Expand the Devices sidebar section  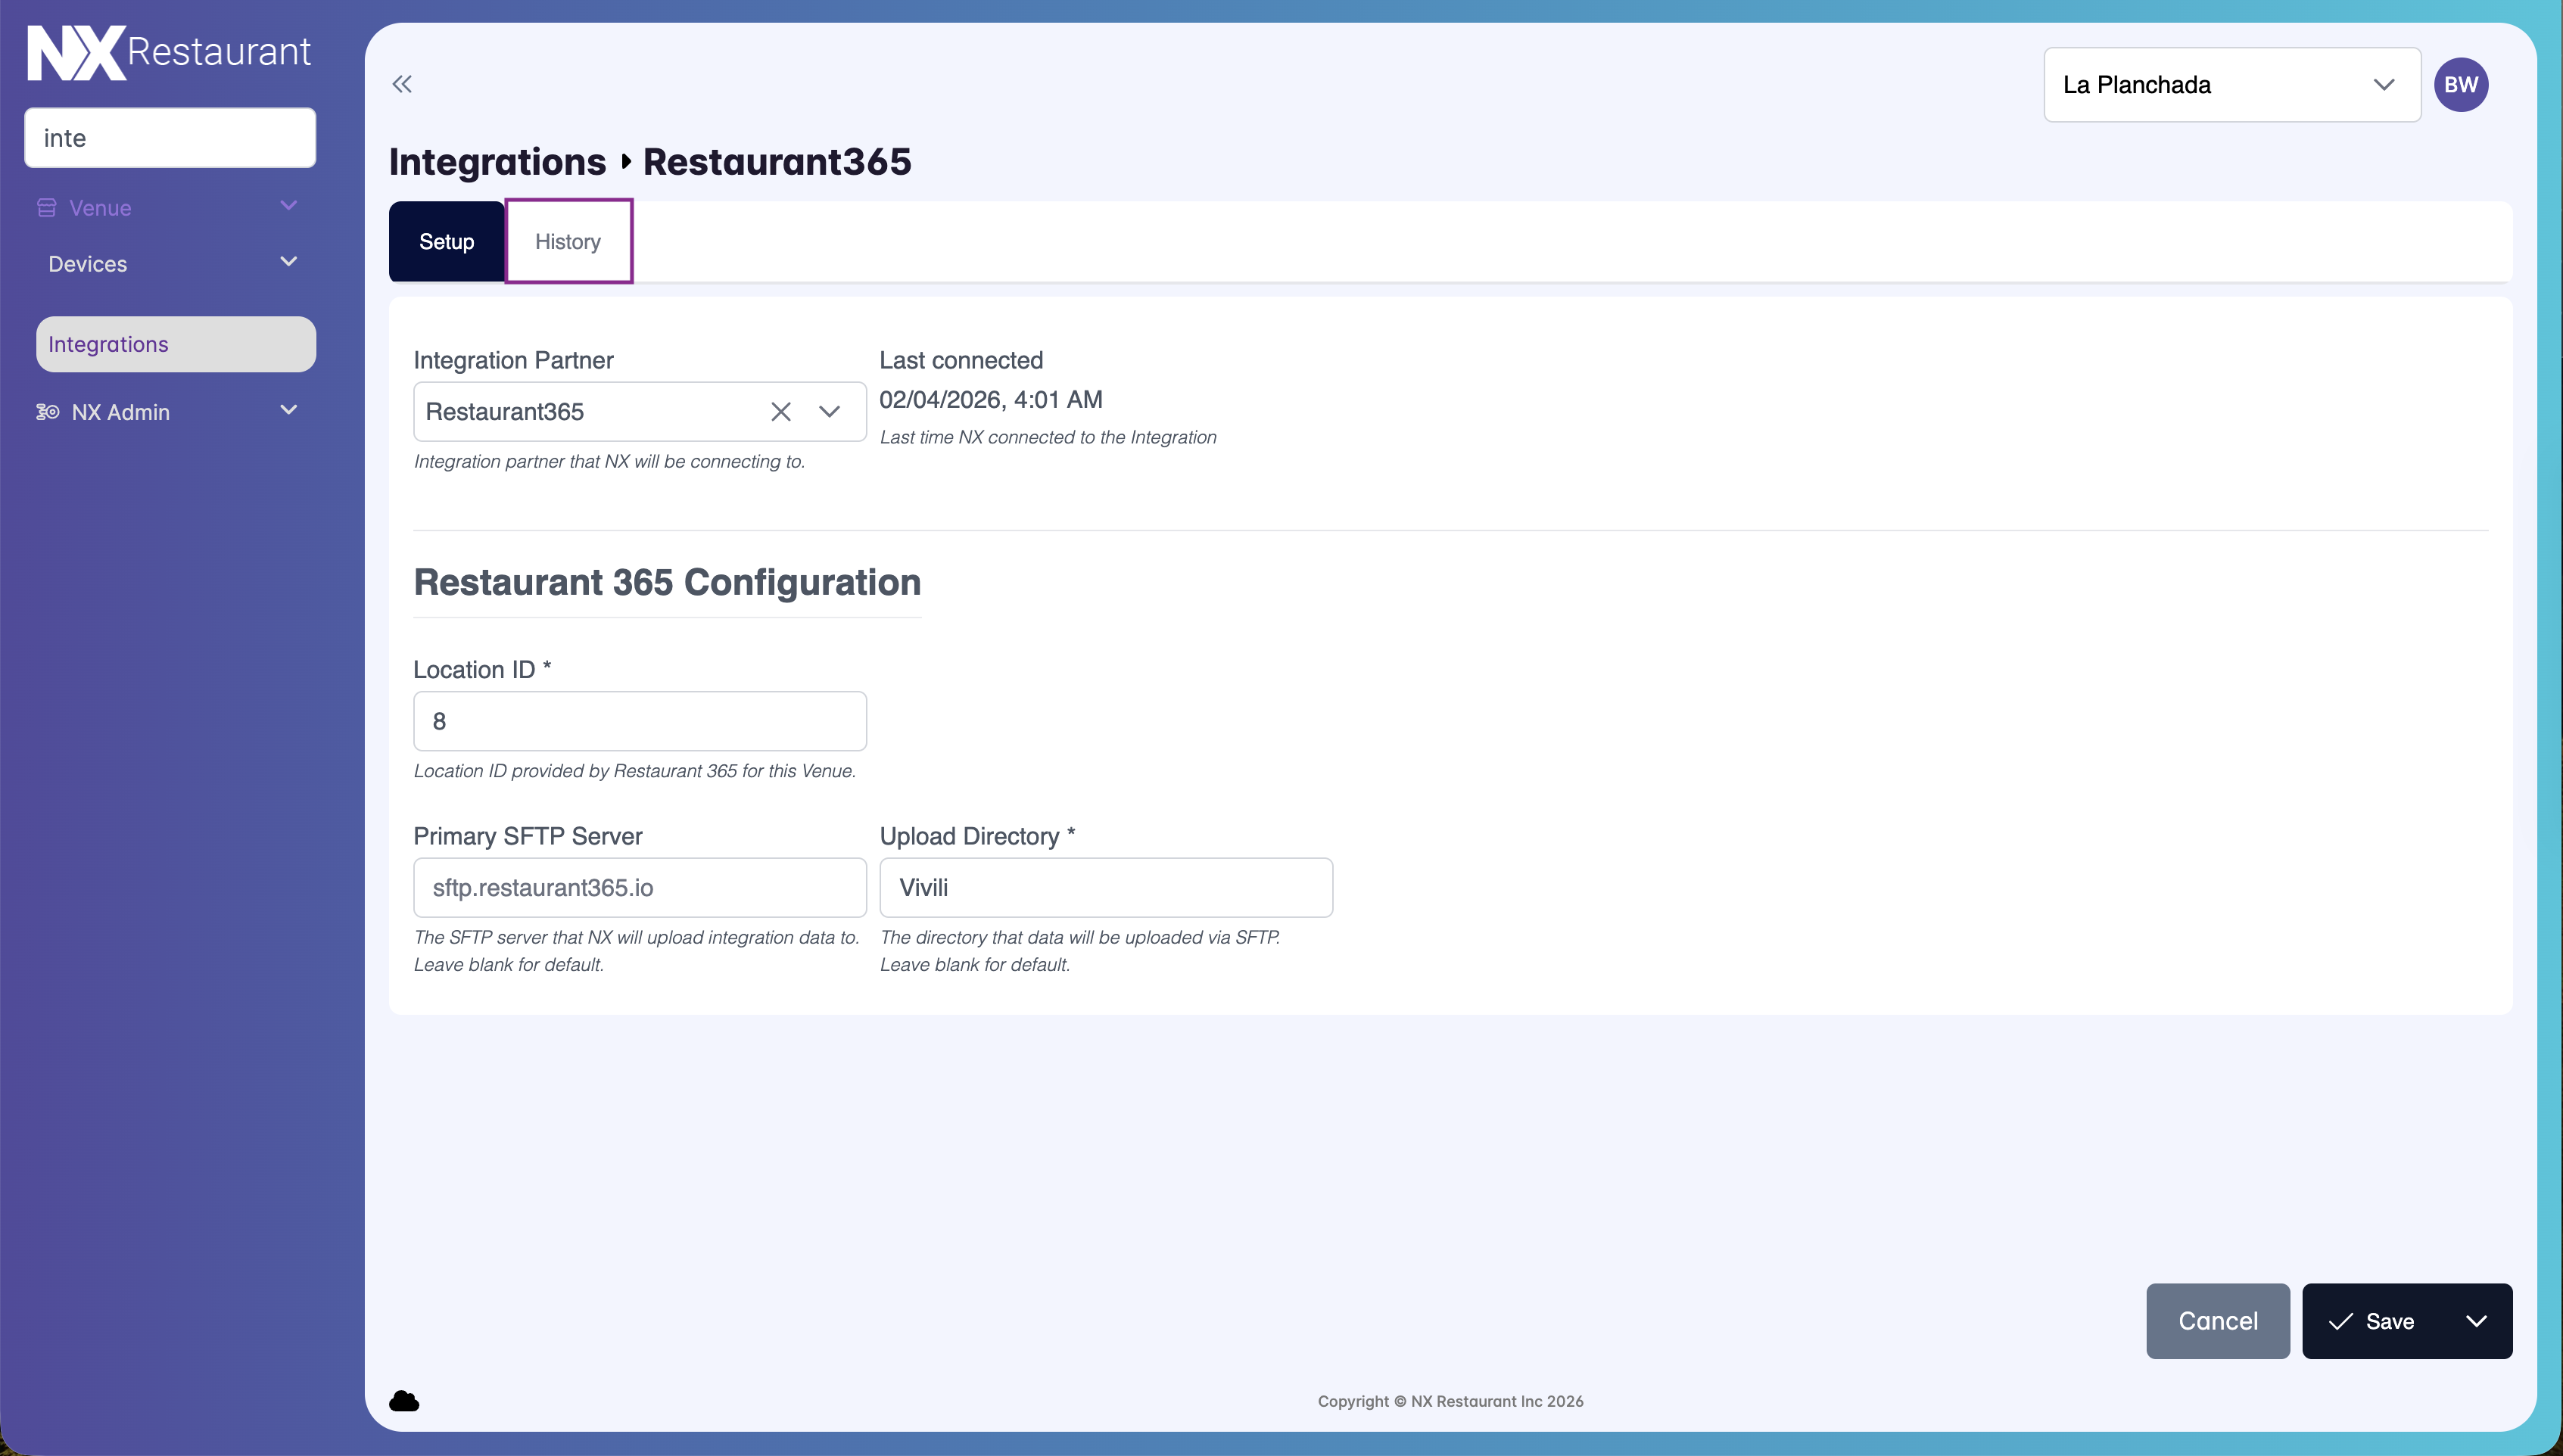pyautogui.click(x=289, y=262)
